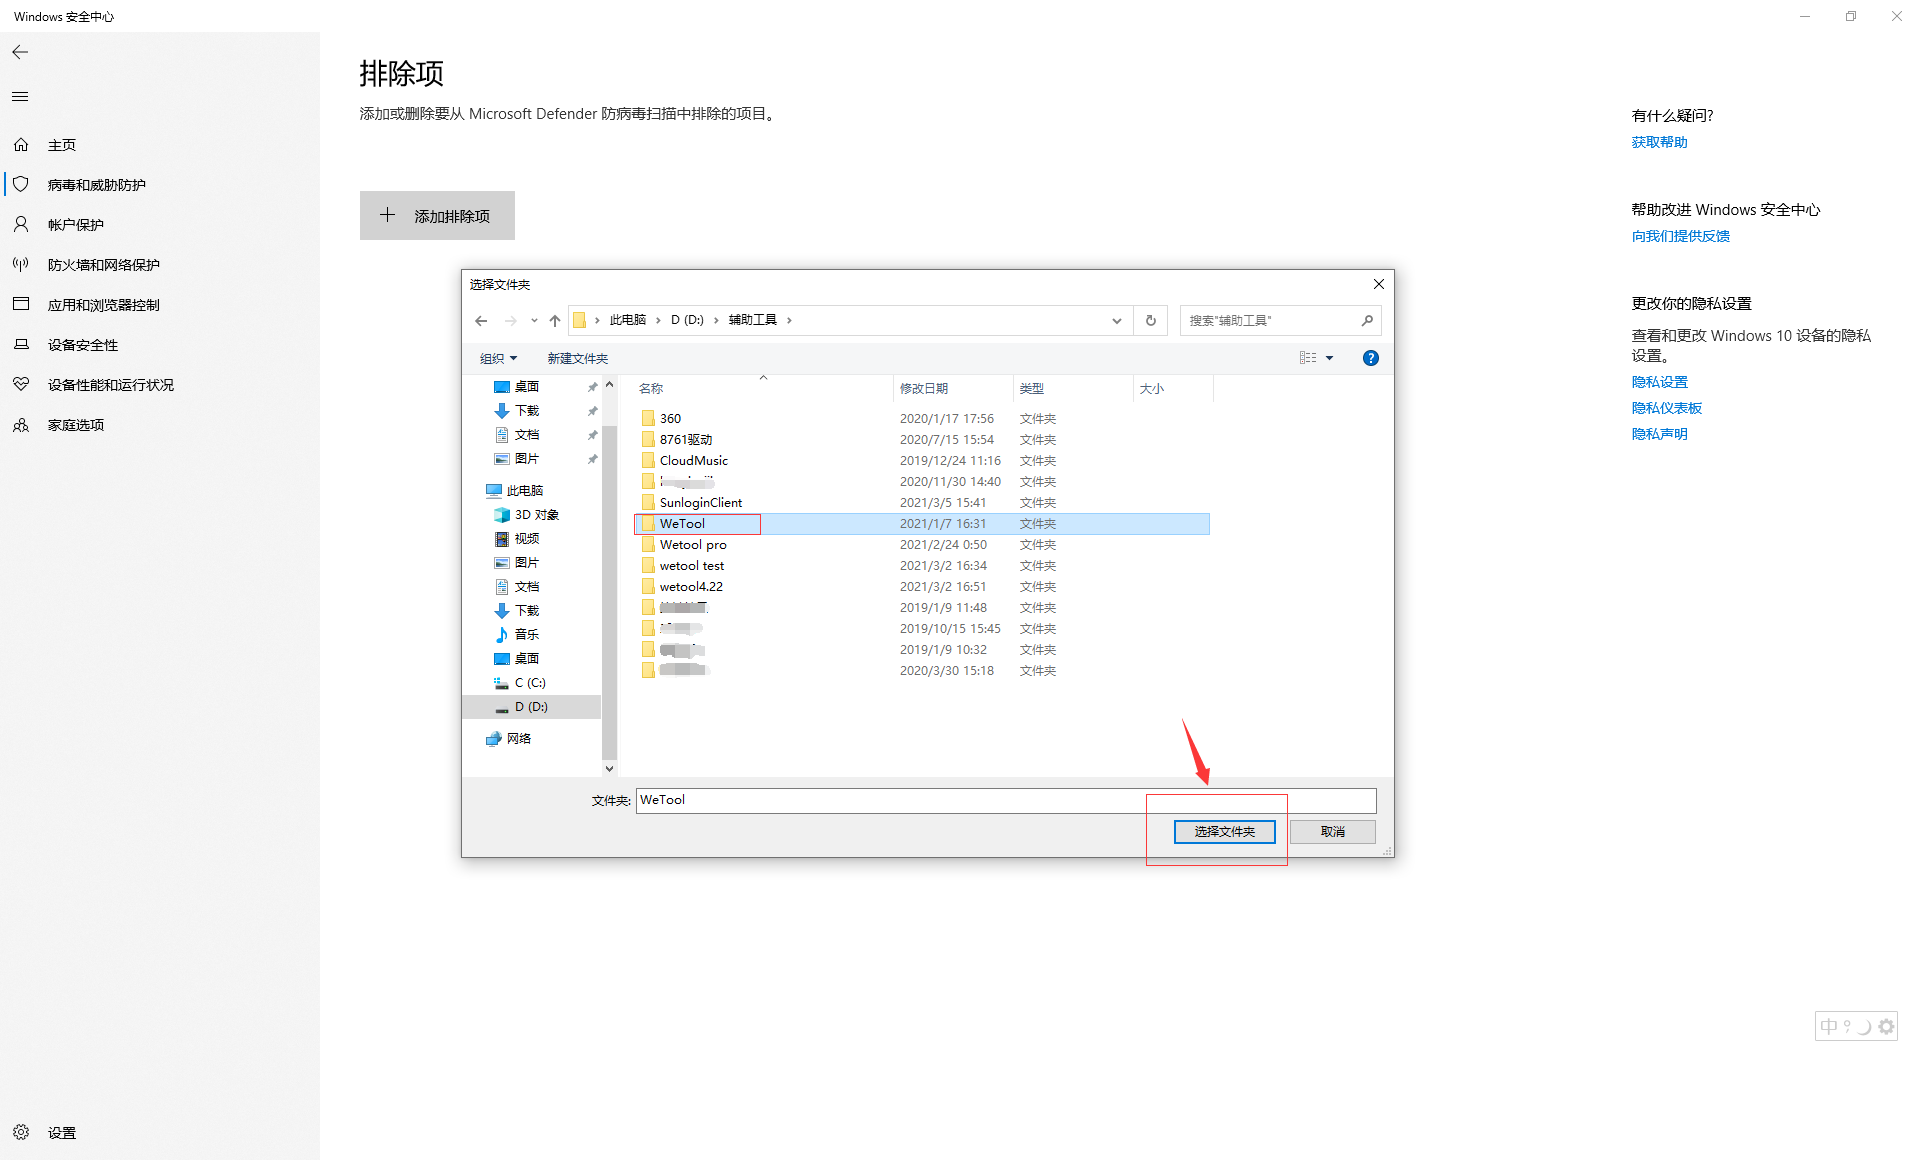This screenshot has width=1920, height=1160.
Task: Select the Wetool pro folder
Action: pyautogui.click(x=693, y=545)
